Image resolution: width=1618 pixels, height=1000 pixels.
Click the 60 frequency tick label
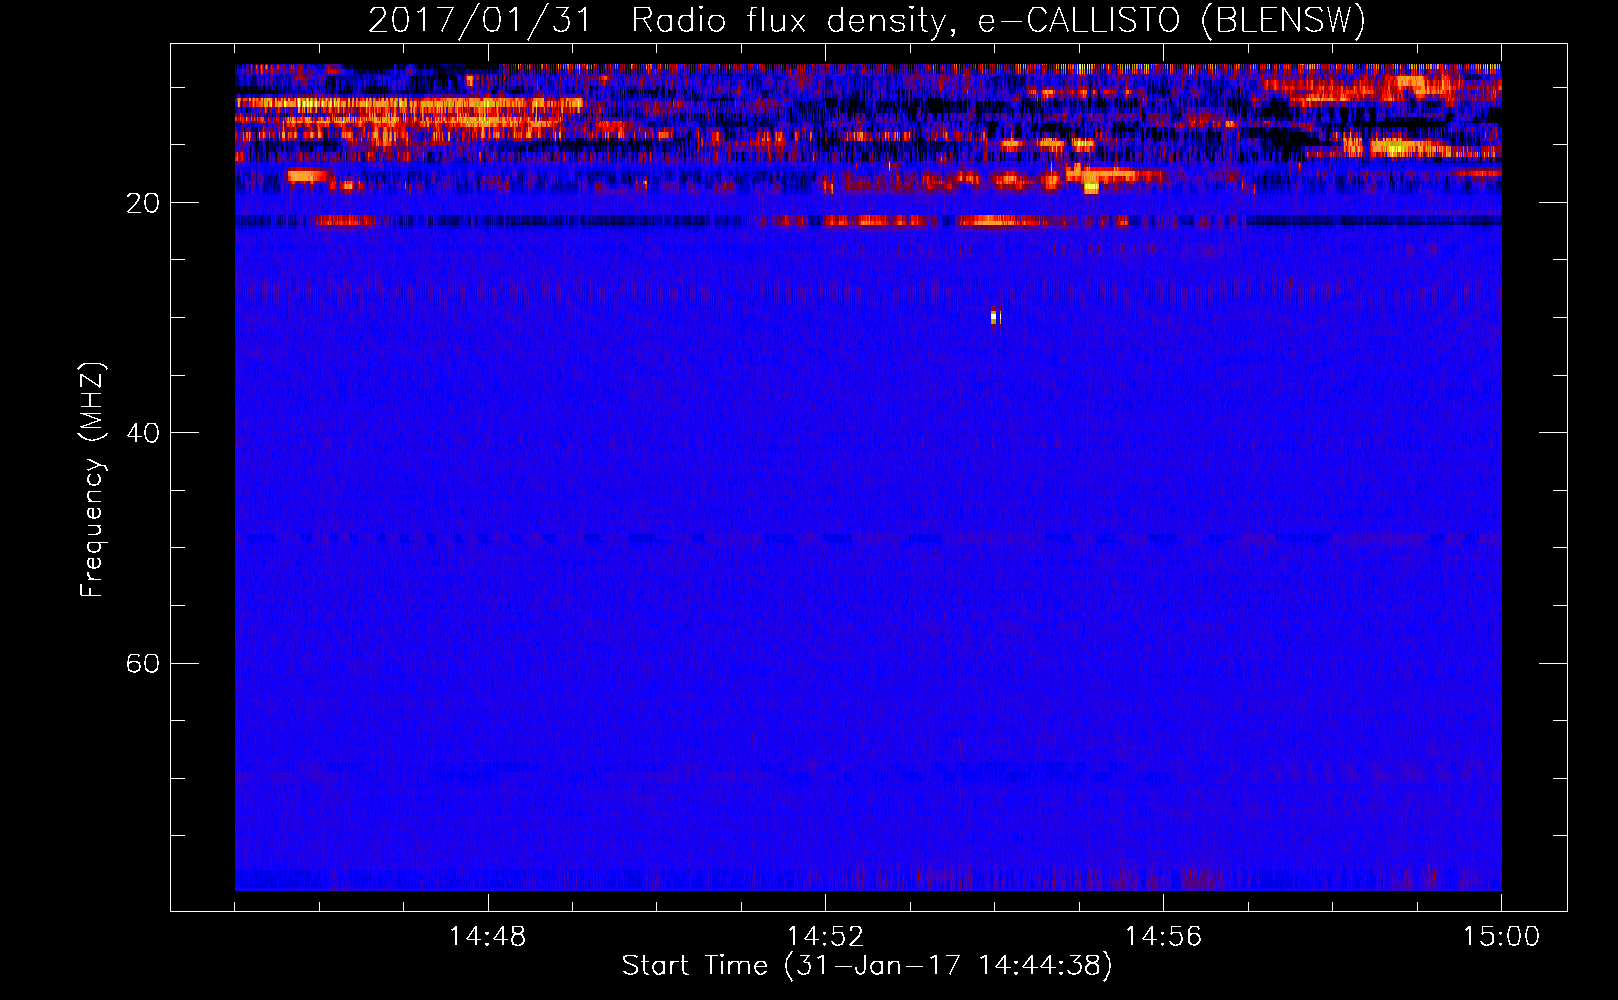[143, 663]
